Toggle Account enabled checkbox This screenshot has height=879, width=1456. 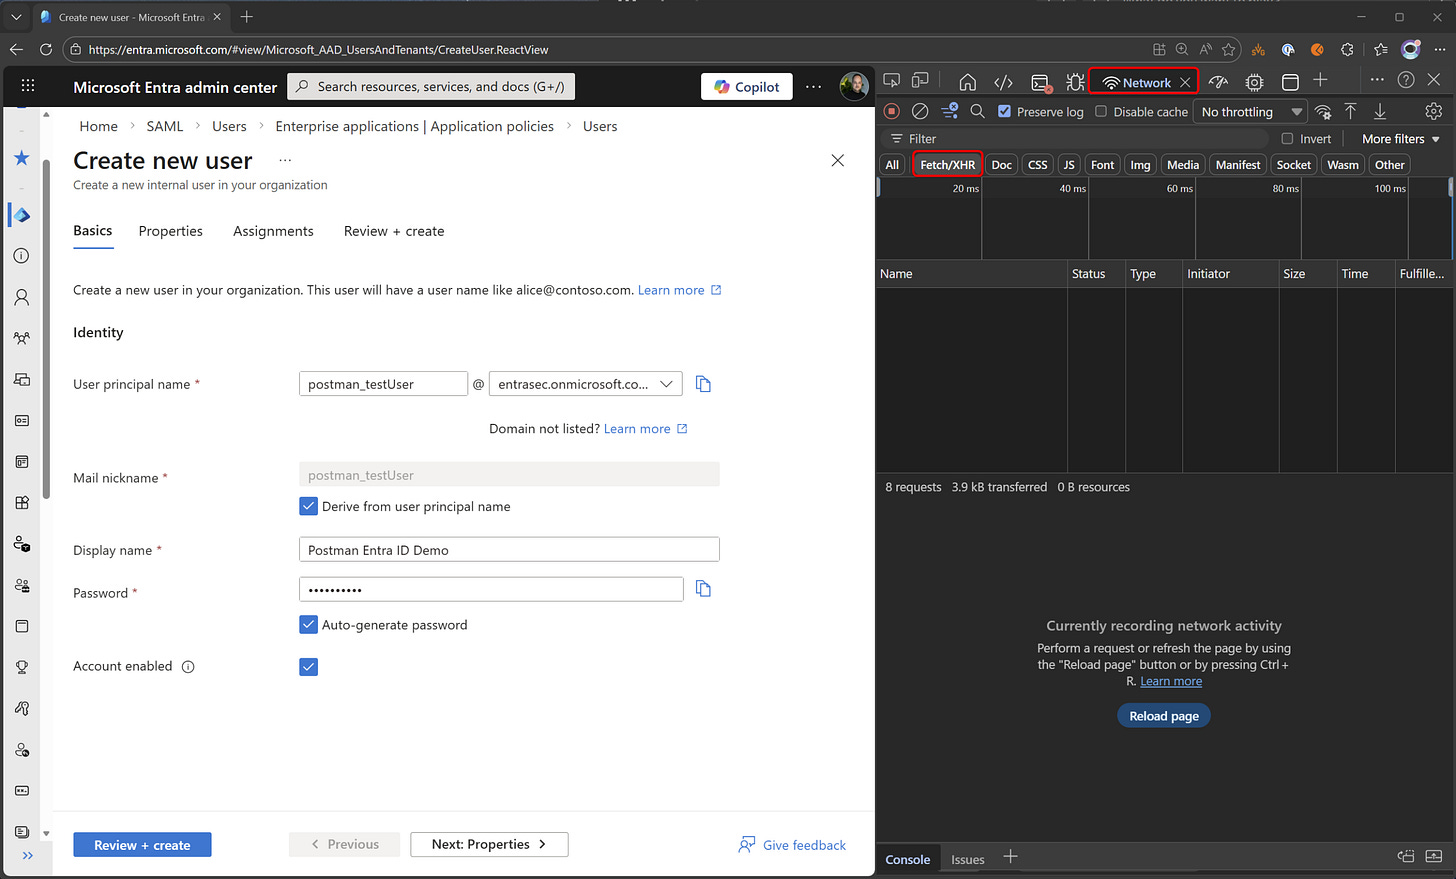pos(308,667)
